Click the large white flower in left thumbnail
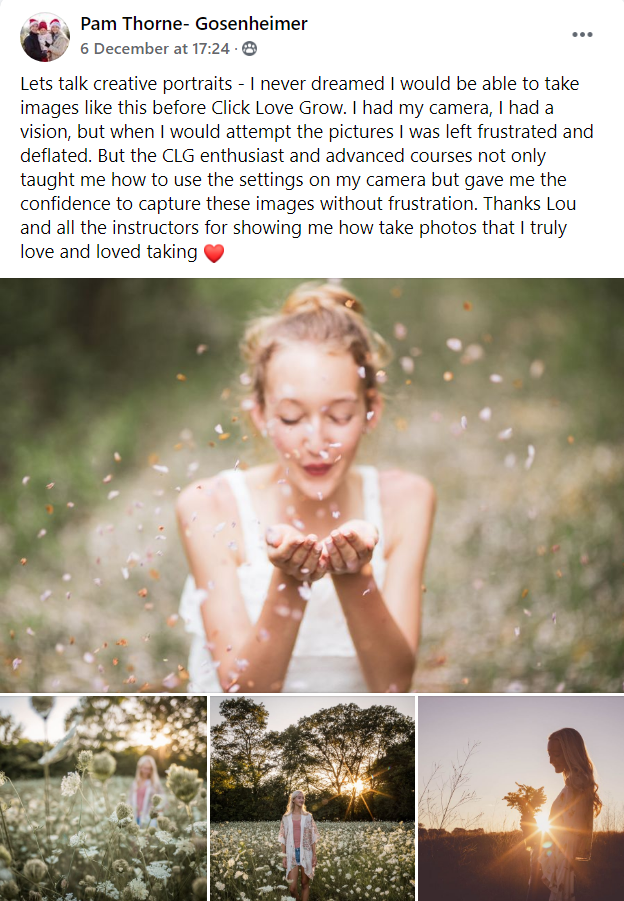The image size is (624, 901). pos(70,783)
